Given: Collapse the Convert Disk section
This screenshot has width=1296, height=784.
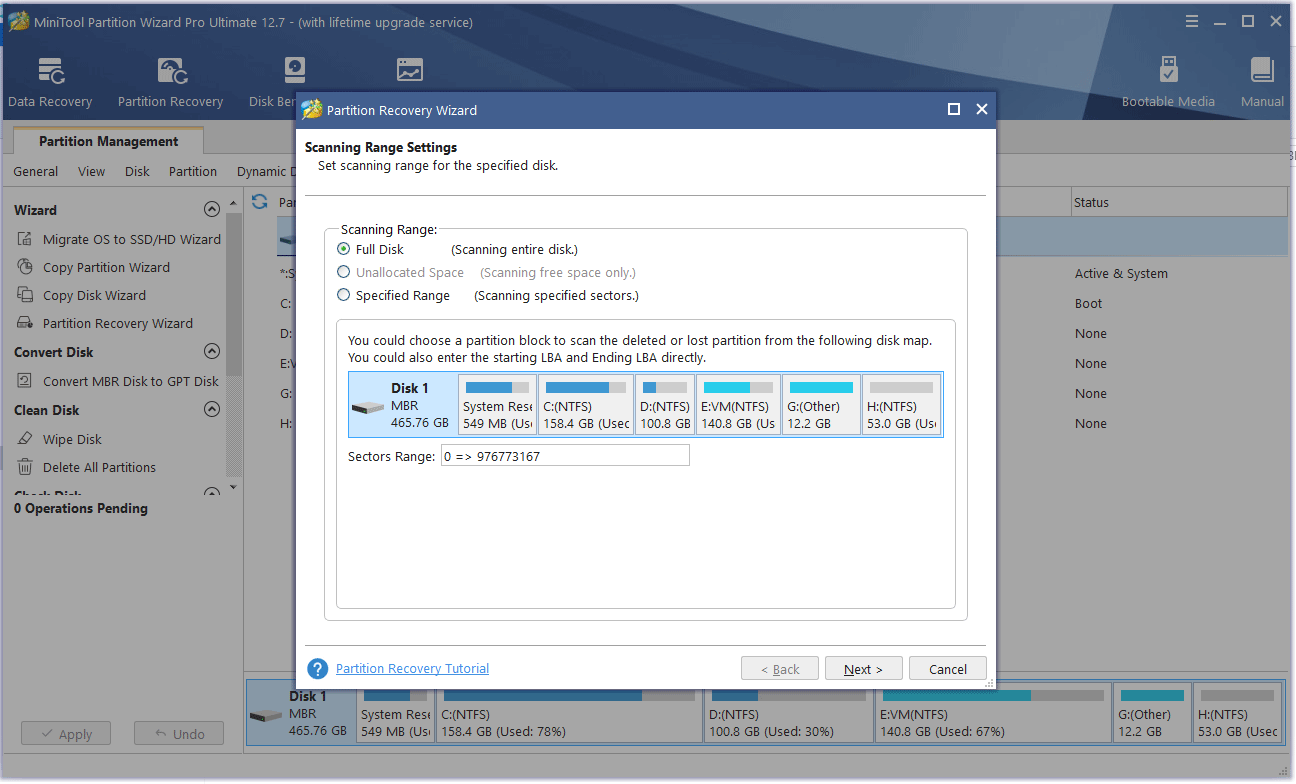Looking at the screenshot, I should pos(212,351).
